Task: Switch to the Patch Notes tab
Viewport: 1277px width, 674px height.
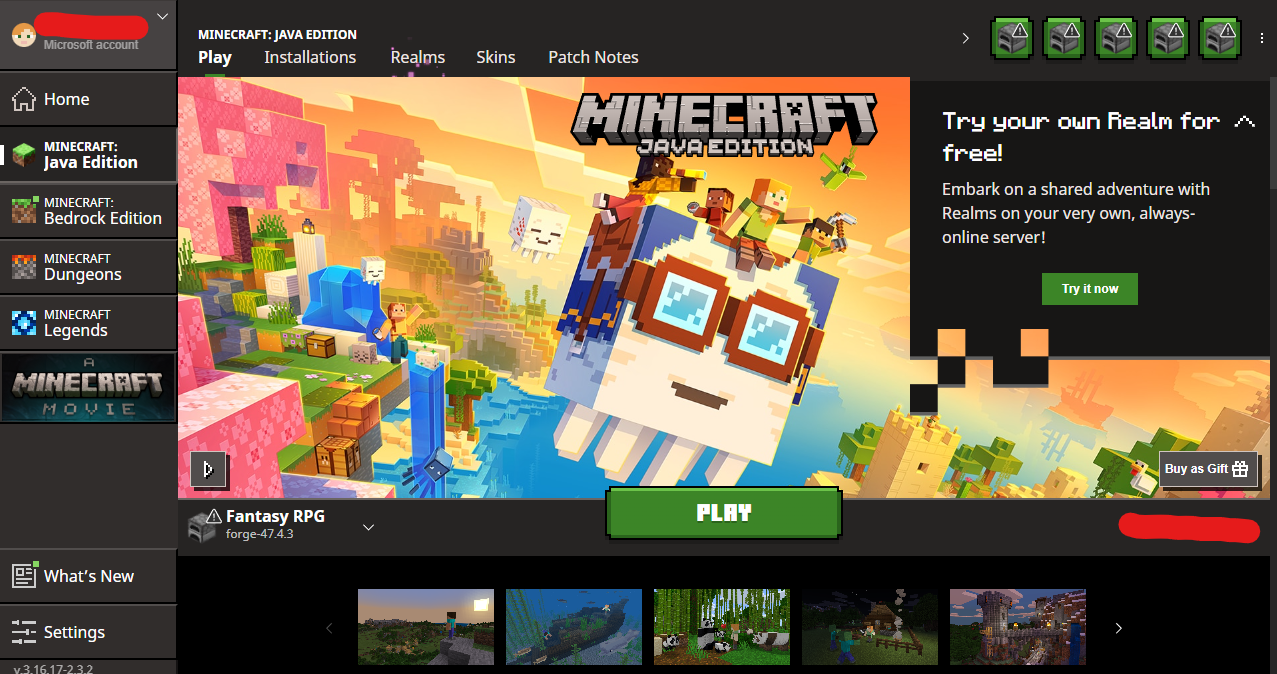Action: pyautogui.click(x=593, y=57)
